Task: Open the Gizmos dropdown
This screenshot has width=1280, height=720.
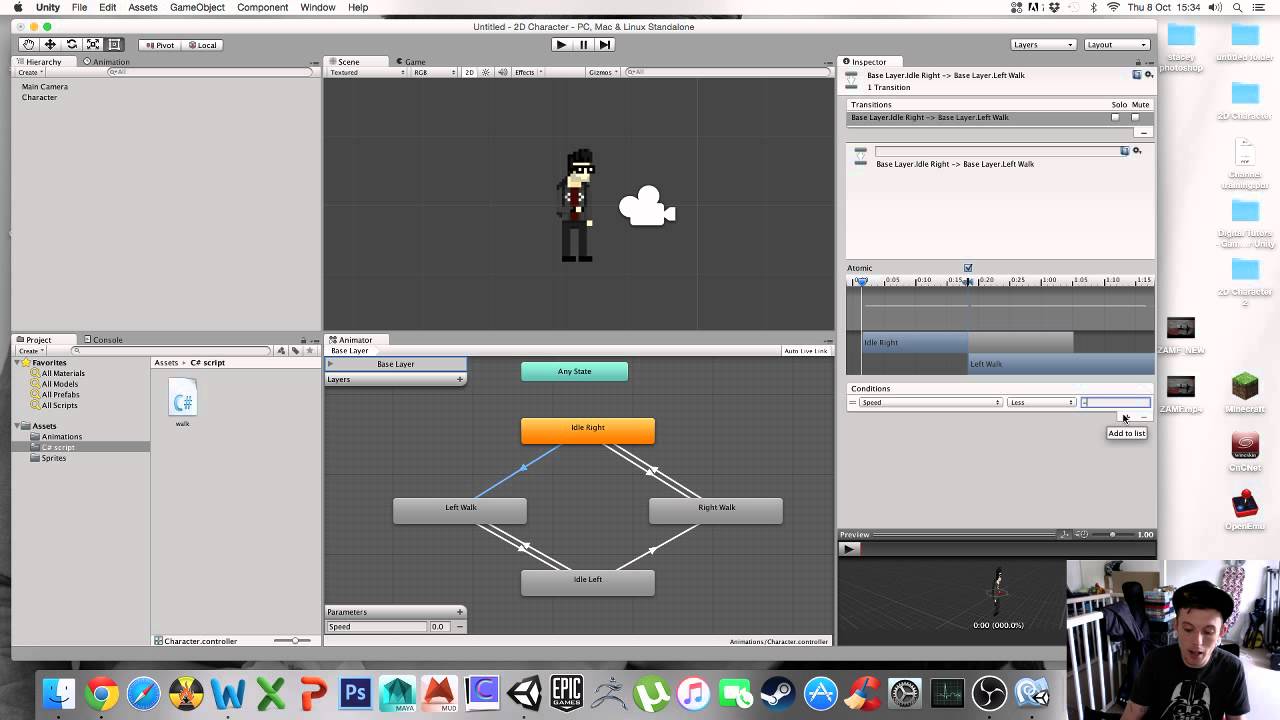Action: click(x=604, y=73)
